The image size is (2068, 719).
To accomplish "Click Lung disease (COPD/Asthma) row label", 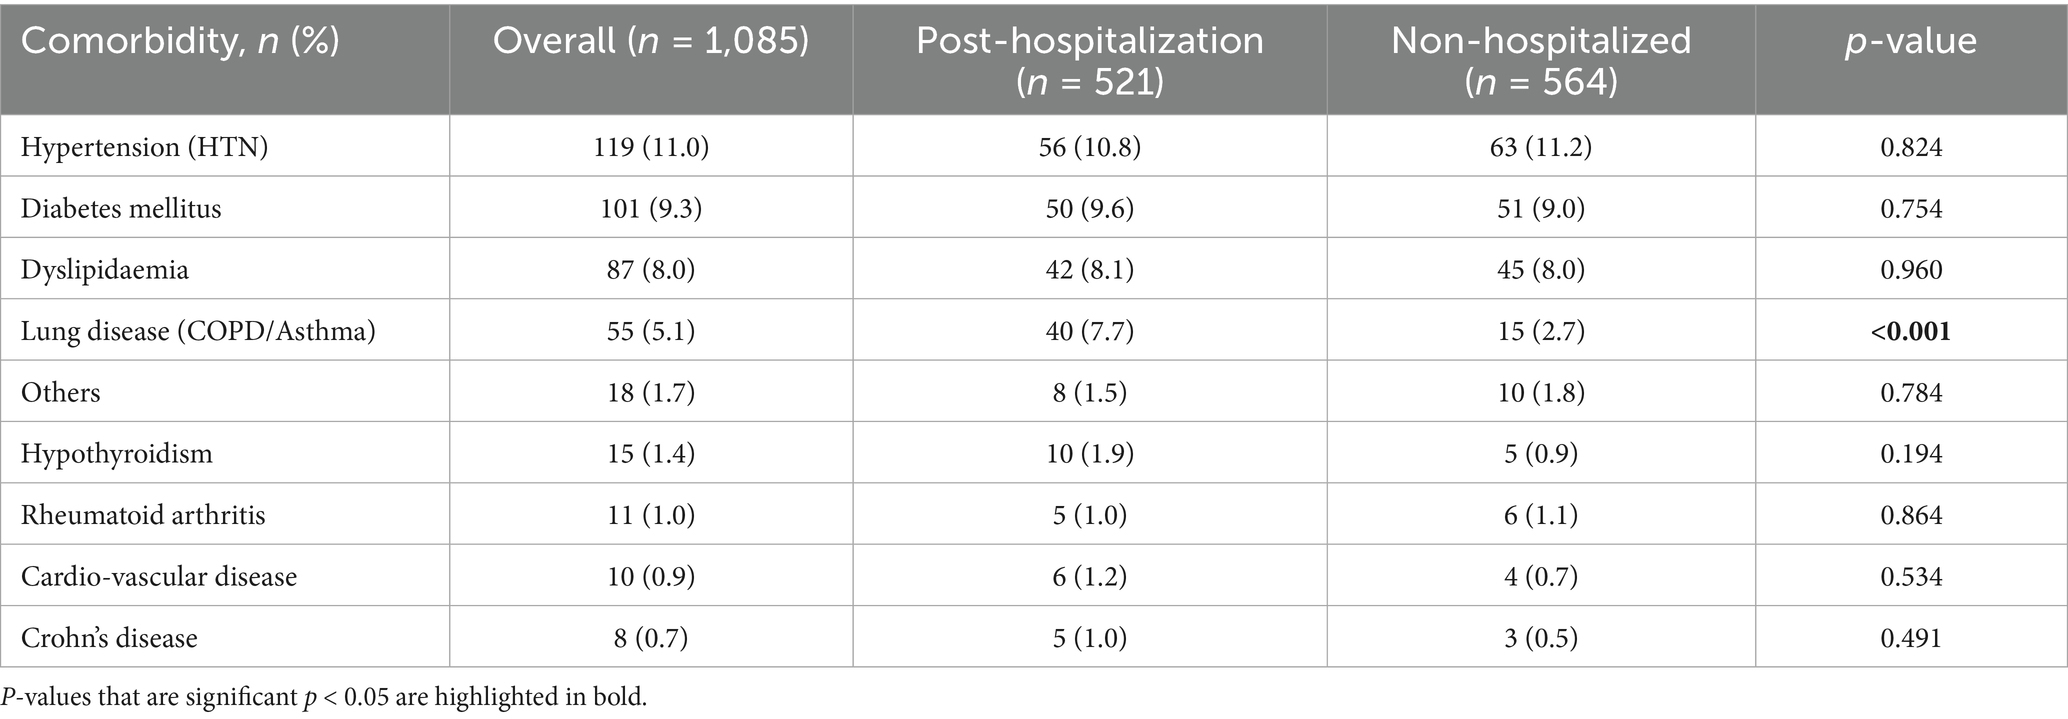I will pos(198,331).
